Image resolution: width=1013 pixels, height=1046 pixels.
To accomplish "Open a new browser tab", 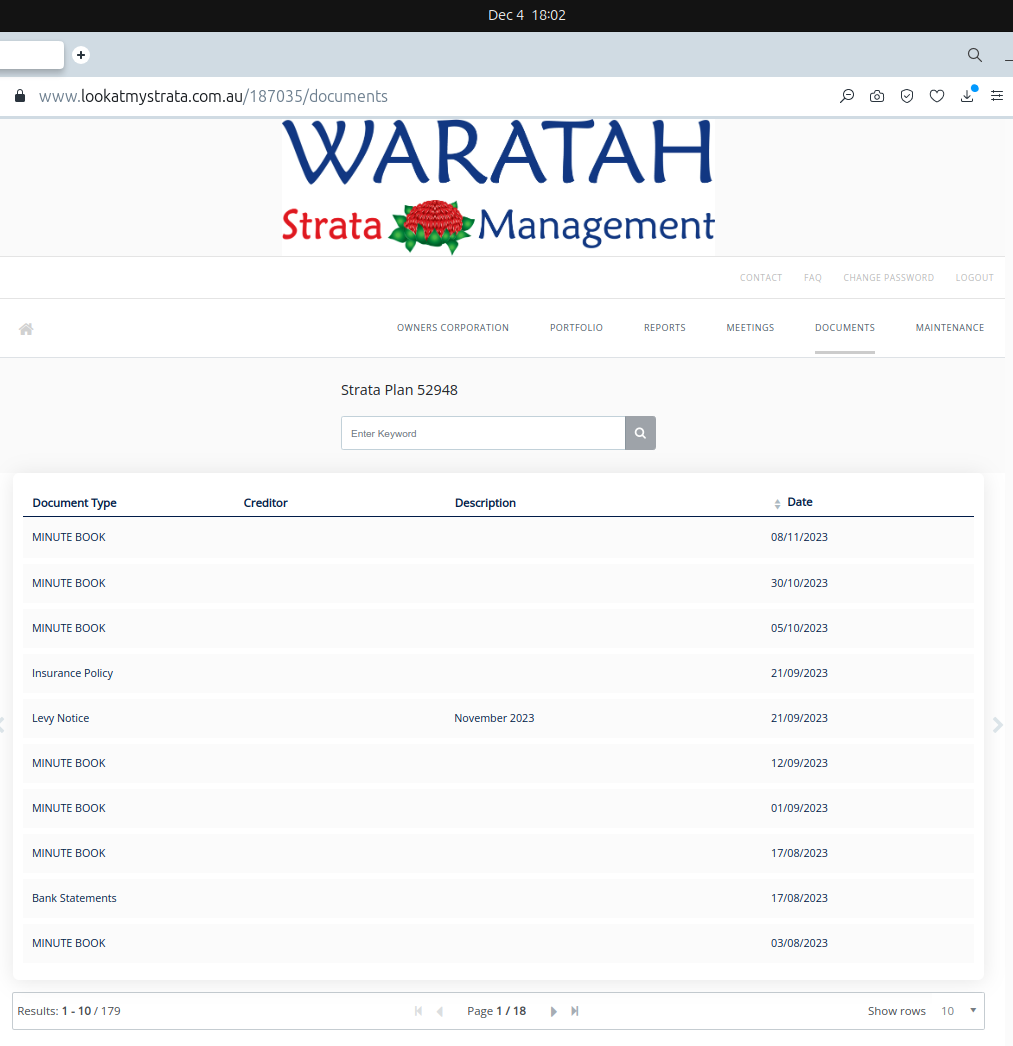I will pyautogui.click(x=81, y=55).
